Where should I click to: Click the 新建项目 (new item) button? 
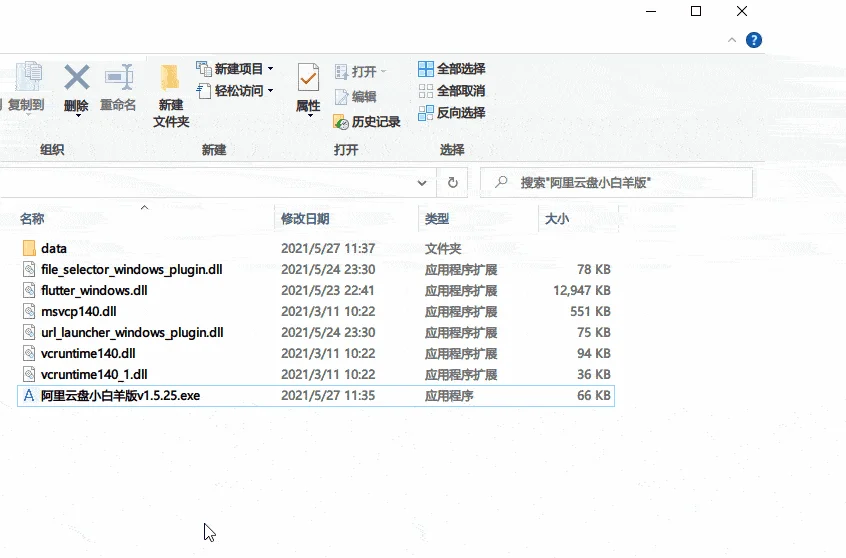tap(235, 69)
